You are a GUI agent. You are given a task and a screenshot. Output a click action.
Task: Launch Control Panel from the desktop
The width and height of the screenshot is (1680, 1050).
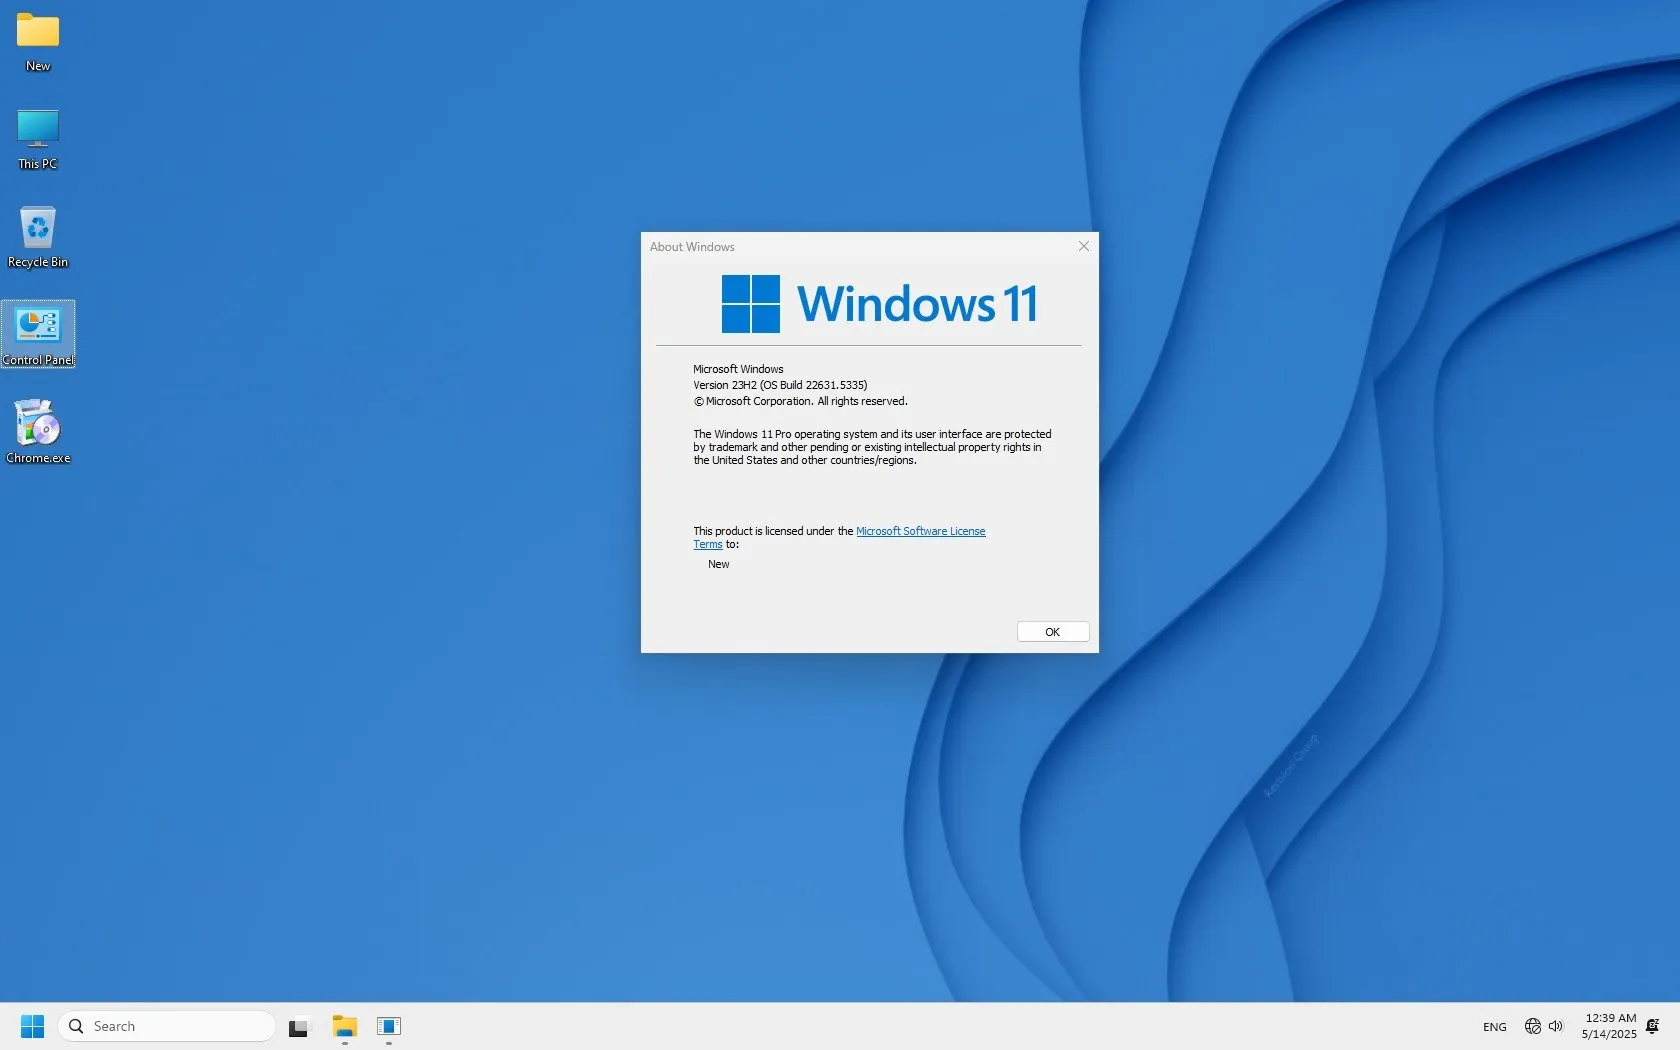point(38,330)
